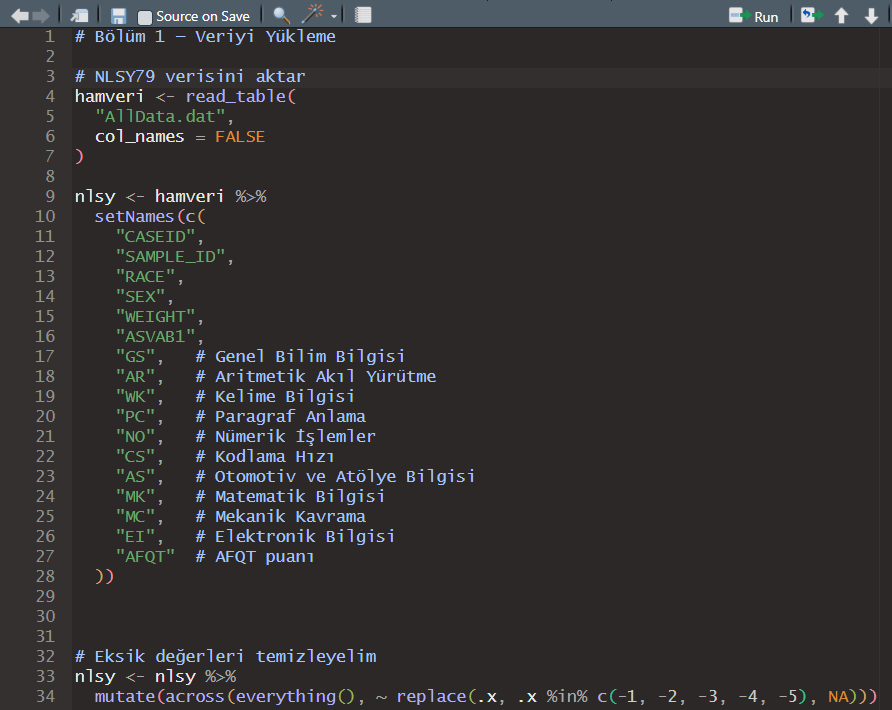The height and width of the screenshot is (710, 892).
Task: Click line number 34 in the gutter
Action: point(46,696)
